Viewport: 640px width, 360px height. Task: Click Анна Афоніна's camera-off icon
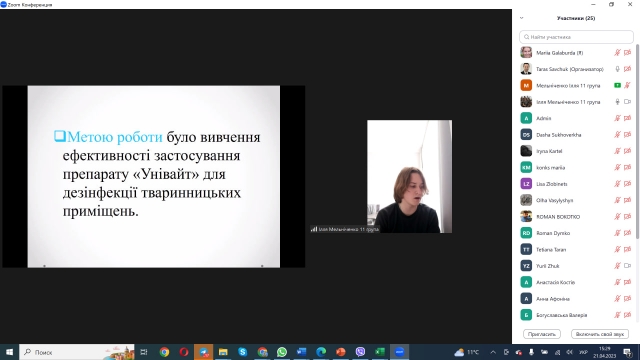coord(627,298)
